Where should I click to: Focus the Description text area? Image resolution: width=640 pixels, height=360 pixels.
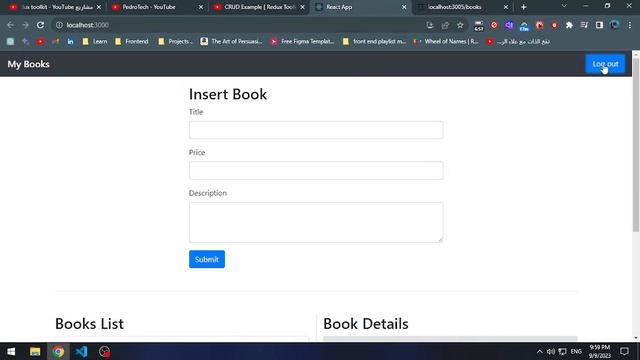pos(316,222)
